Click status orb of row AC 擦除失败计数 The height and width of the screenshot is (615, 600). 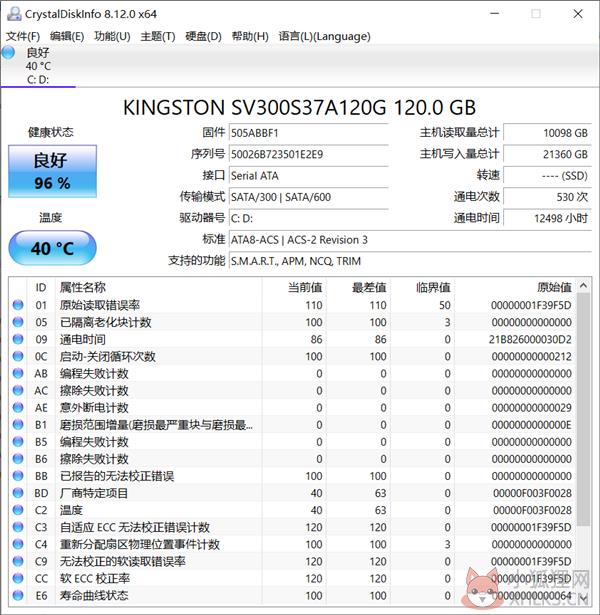pos(18,390)
